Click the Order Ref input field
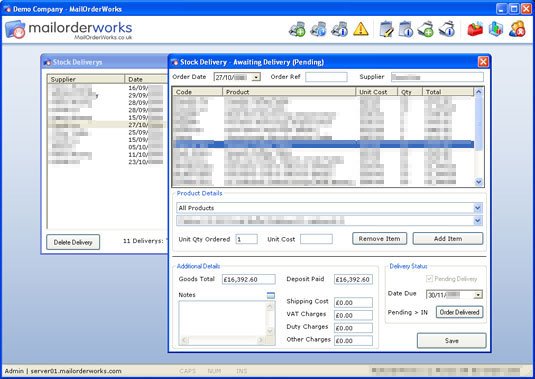This screenshot has height=379, width=535. [326, 77]
